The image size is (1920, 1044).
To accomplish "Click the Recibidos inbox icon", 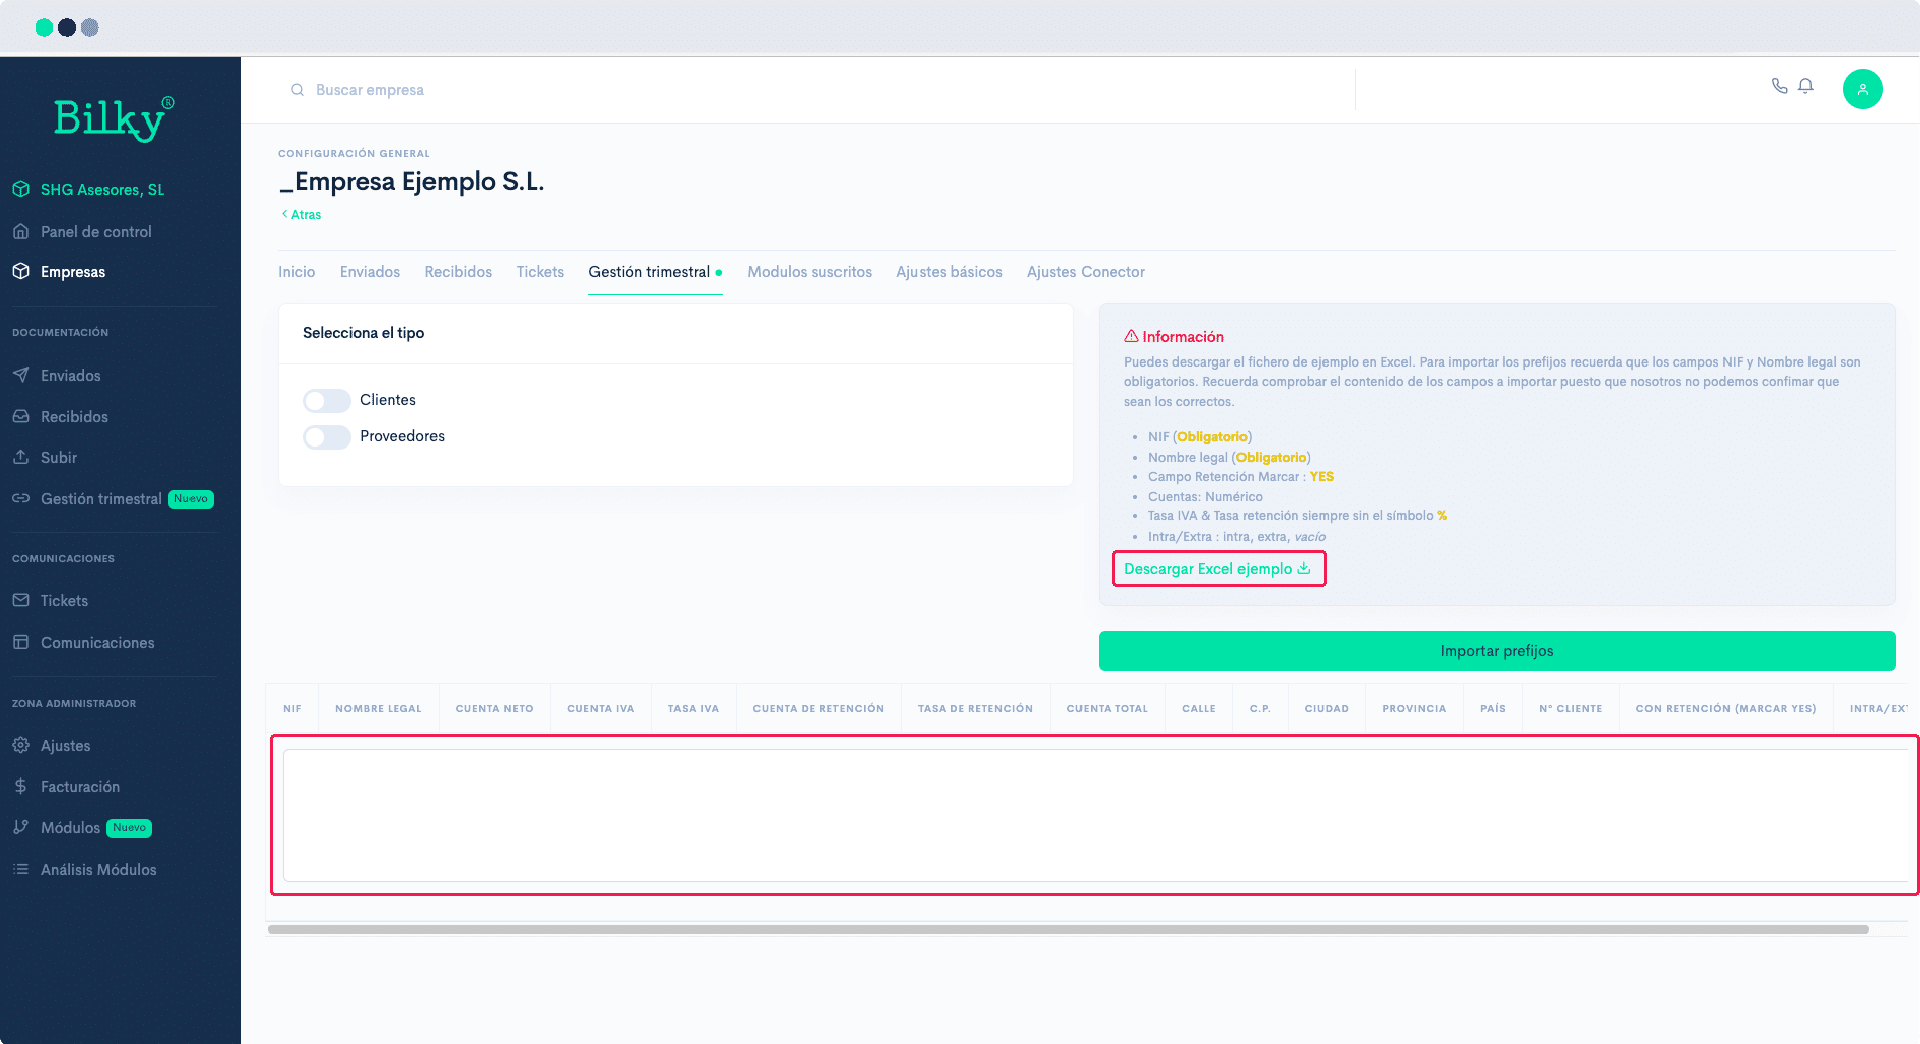I will coord(21,416).
